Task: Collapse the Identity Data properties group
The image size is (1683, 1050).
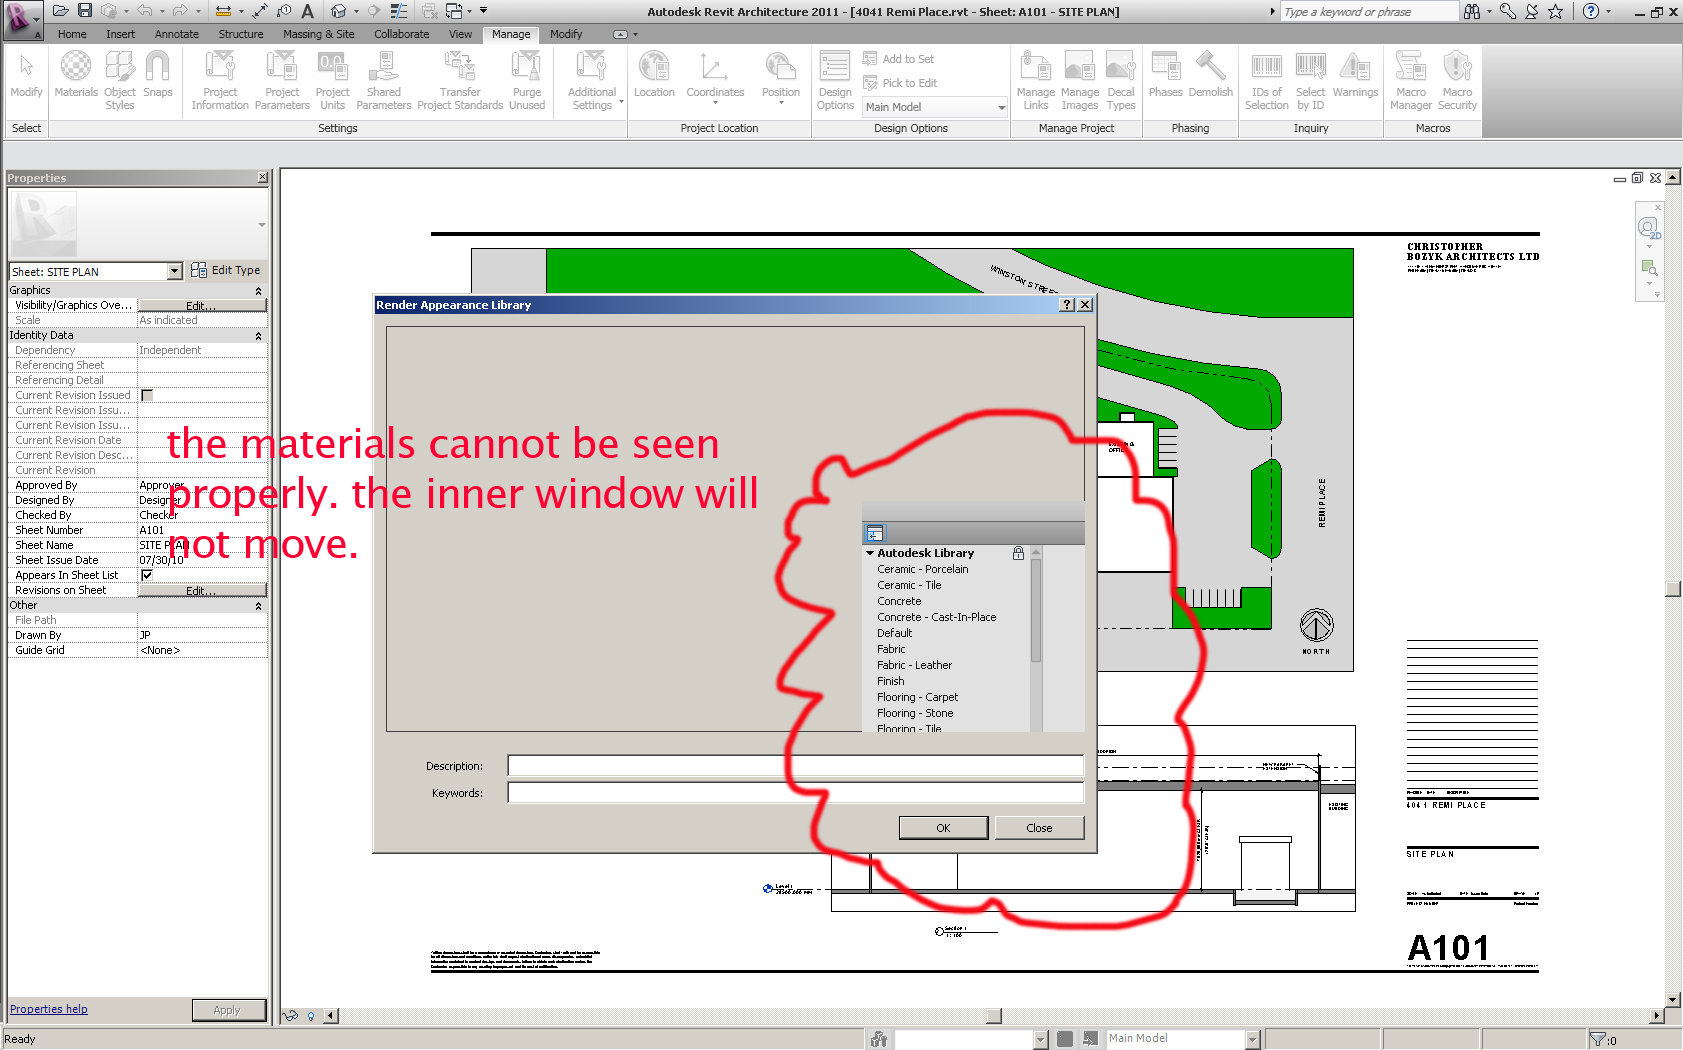Action: point(258,336)
